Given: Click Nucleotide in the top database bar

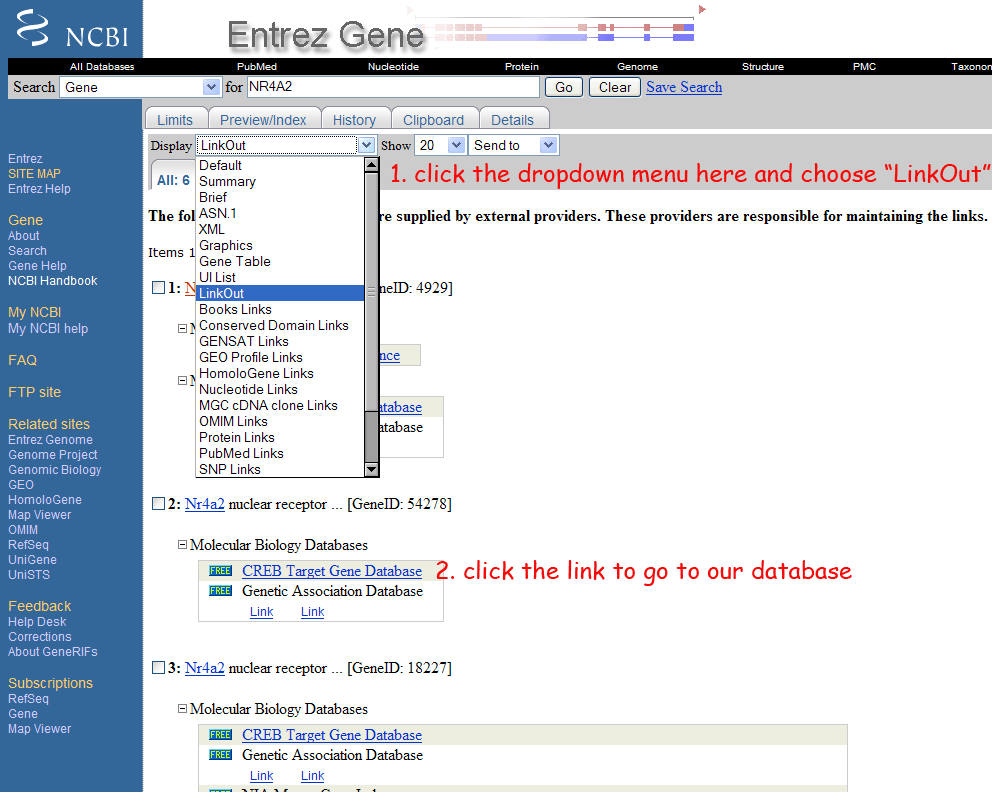Looking at the screenshot, I should (394, 66).
